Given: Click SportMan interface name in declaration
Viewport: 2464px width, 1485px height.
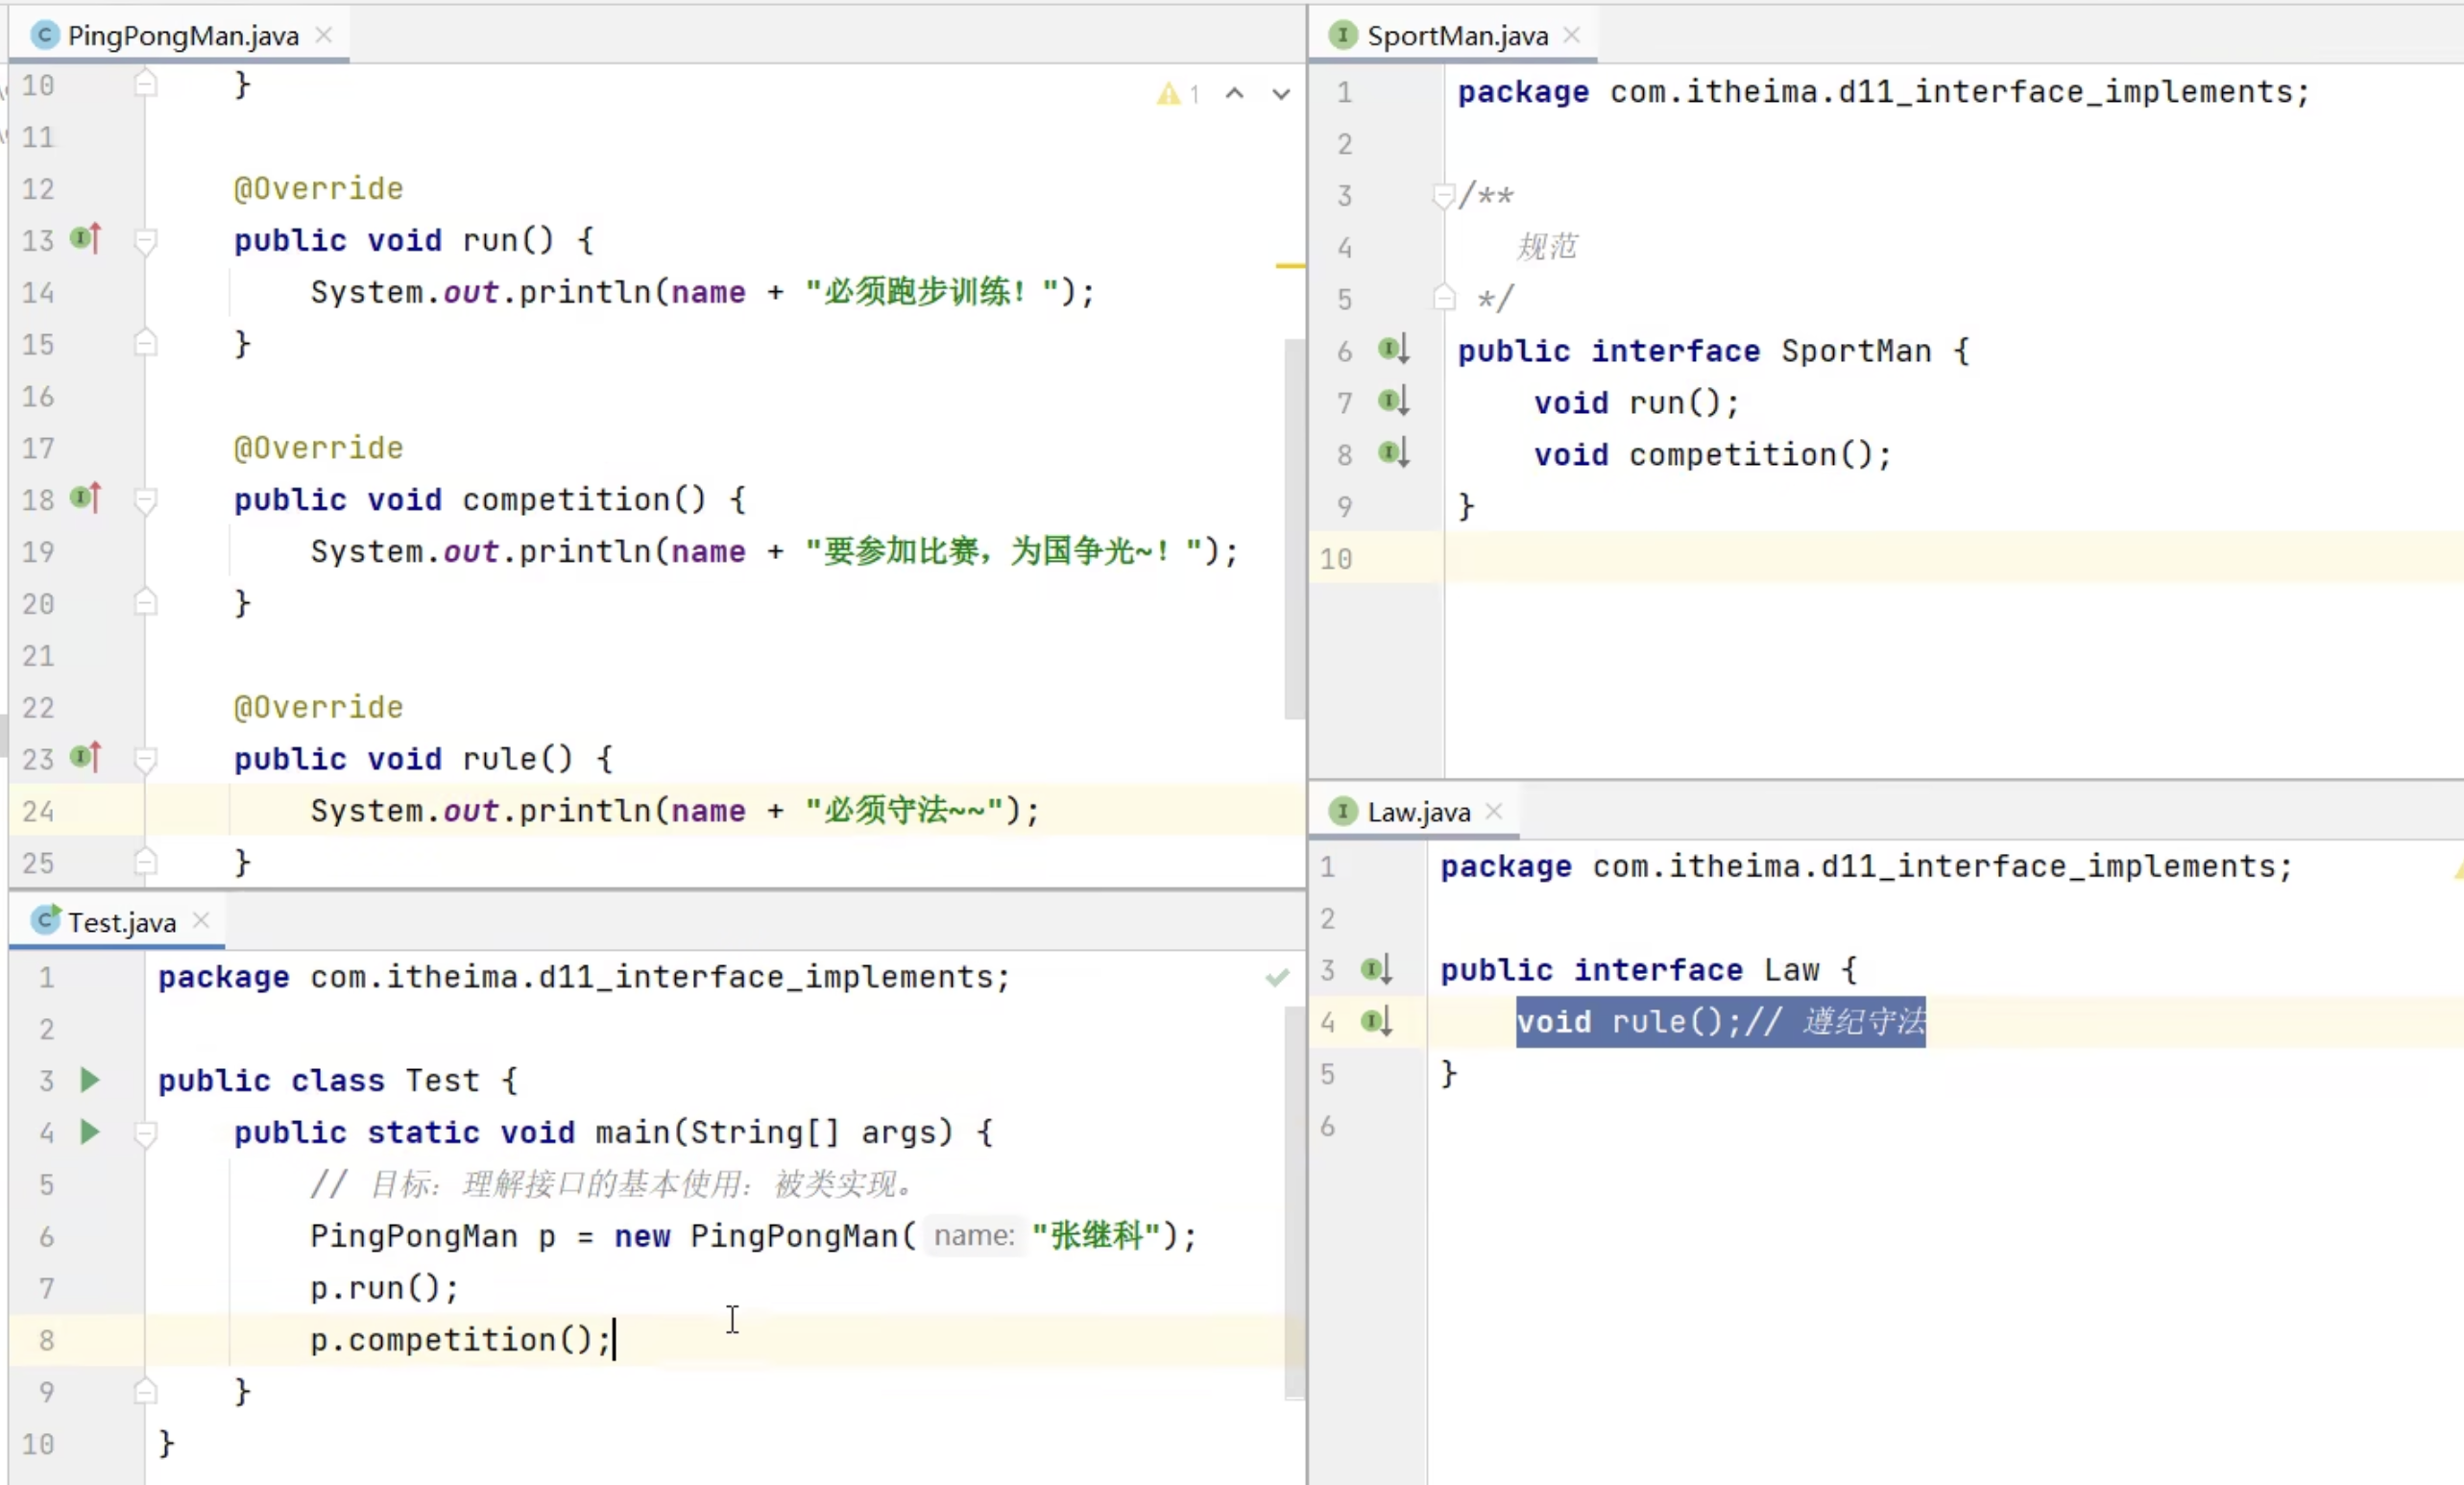Looking at the screenshot, I should point(1856,351).
